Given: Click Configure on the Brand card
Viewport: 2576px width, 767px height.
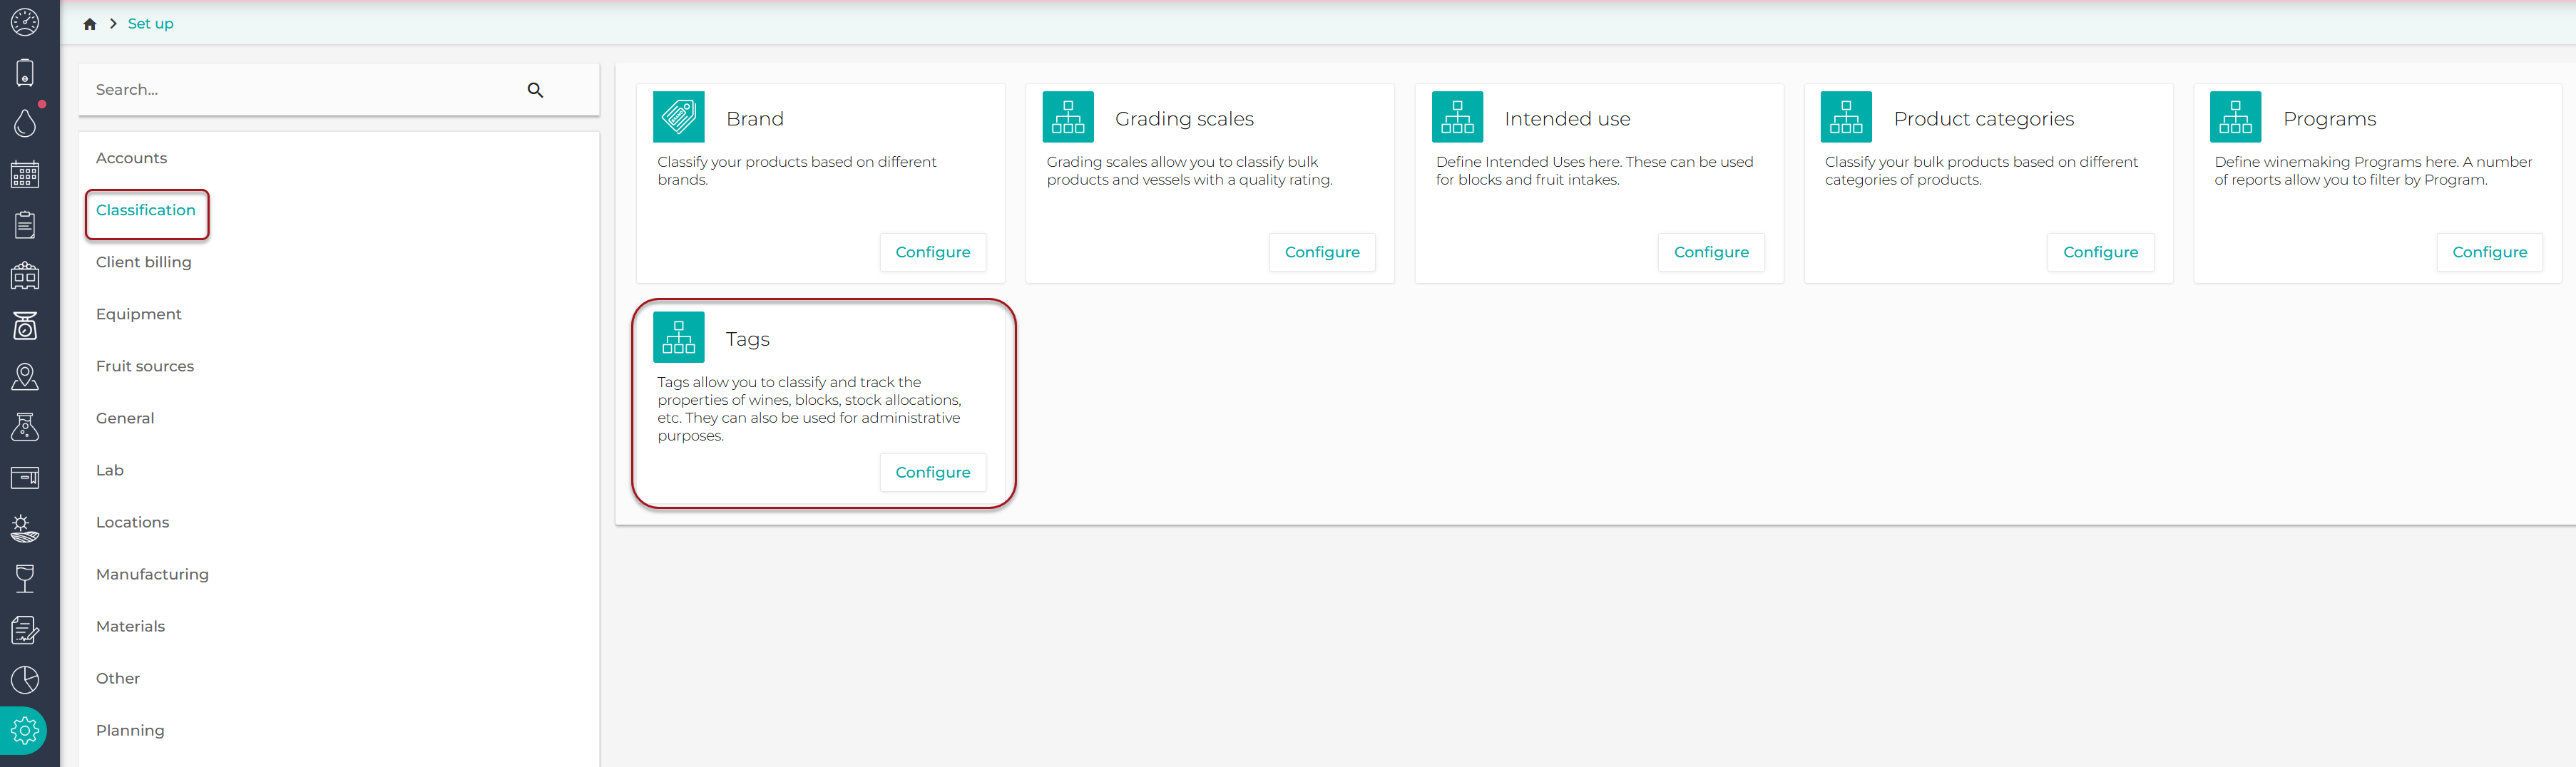Looking at the screenshot, I should click(933, 252).
